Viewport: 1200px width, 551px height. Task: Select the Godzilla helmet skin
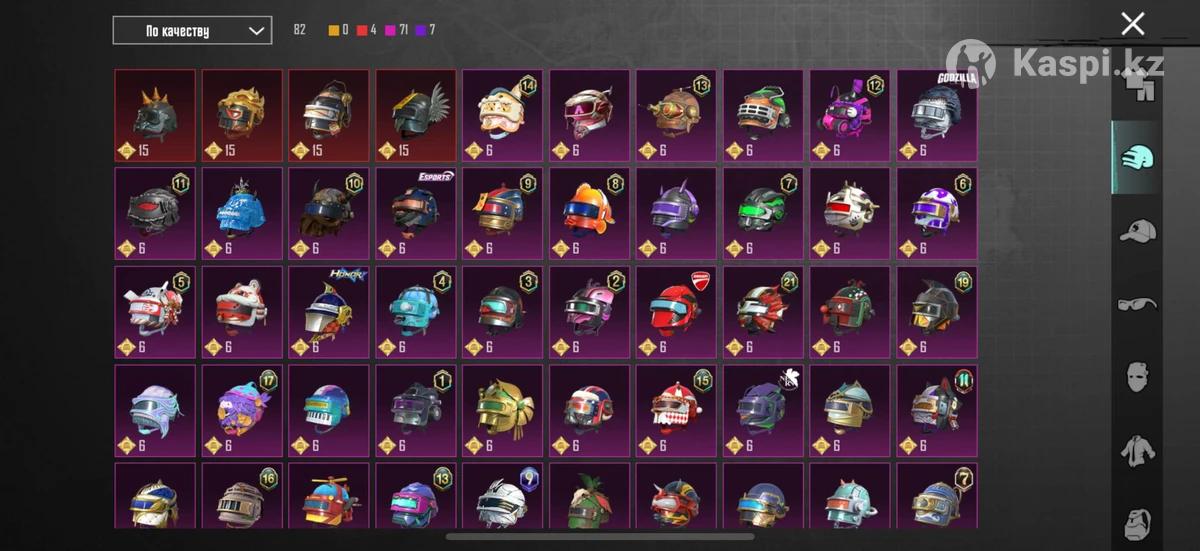tap(937, 116)
